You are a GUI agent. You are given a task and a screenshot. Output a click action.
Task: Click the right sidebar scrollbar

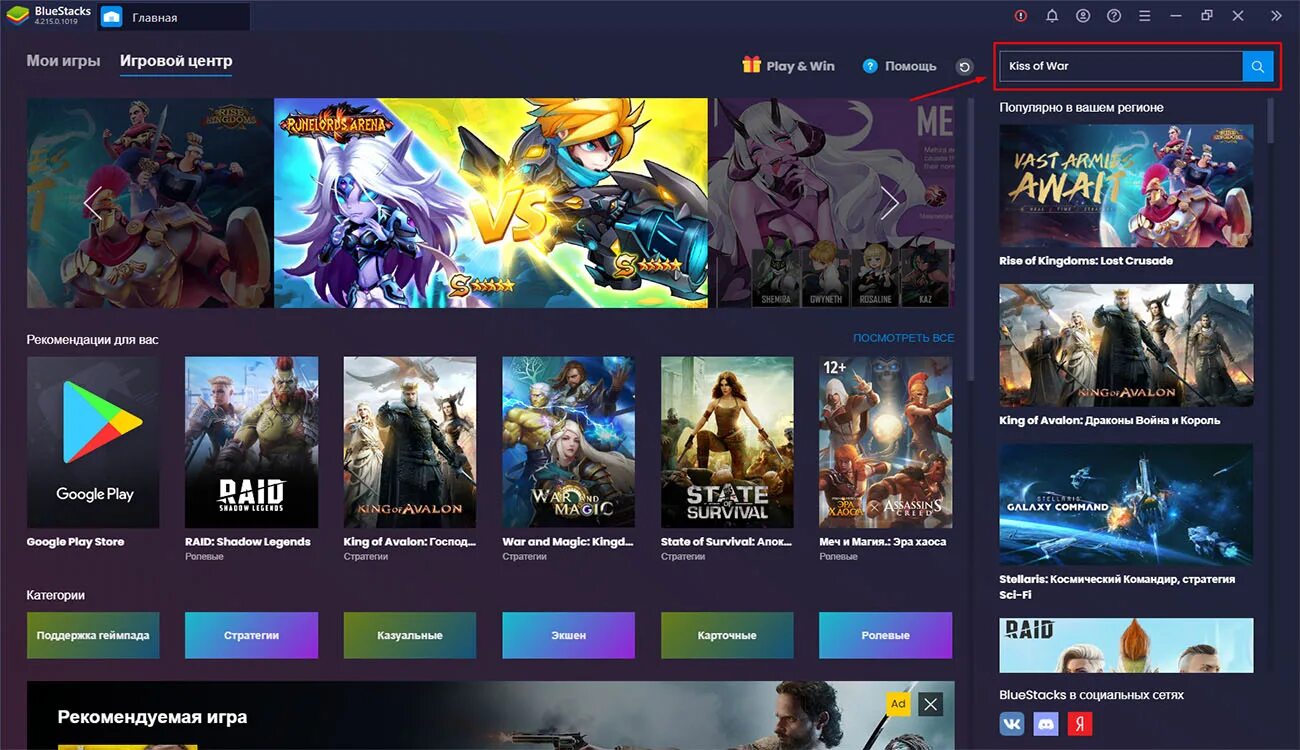click(x=1270, y=120)
